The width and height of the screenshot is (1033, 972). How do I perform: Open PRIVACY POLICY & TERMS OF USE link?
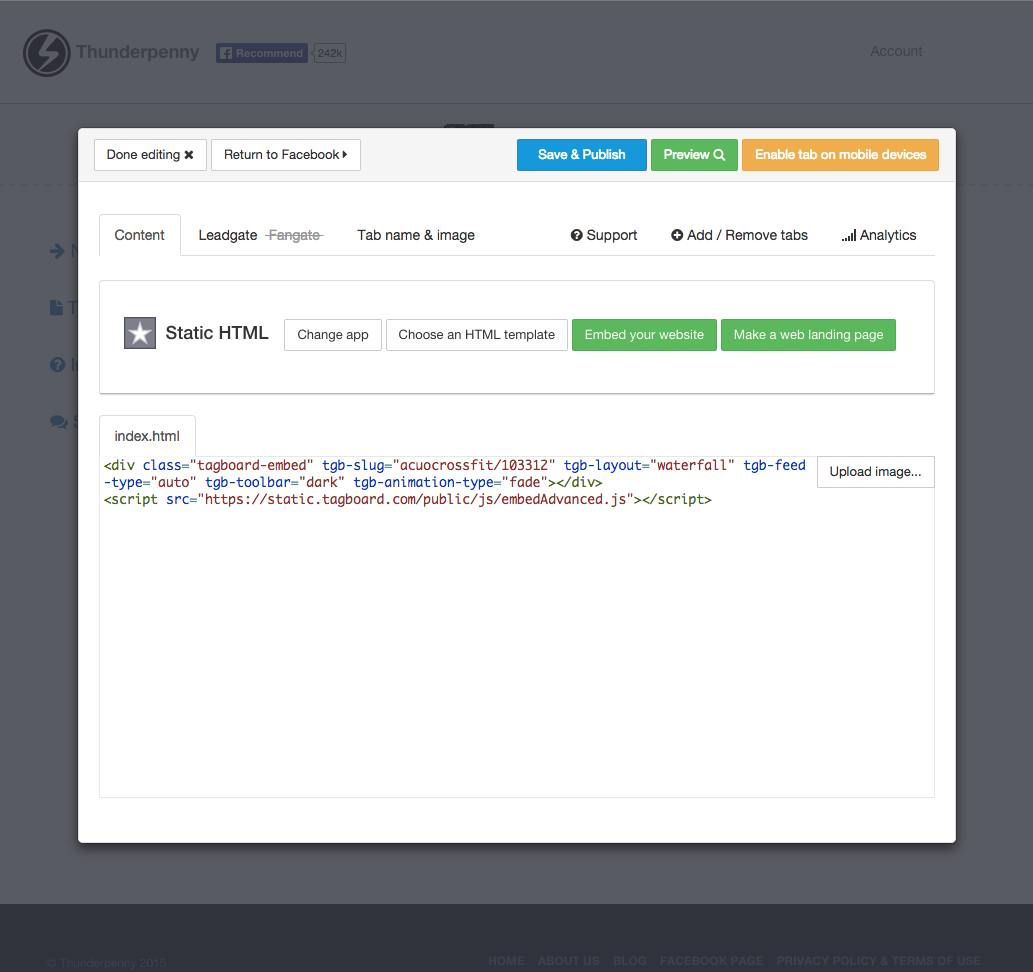coord(878,961)
